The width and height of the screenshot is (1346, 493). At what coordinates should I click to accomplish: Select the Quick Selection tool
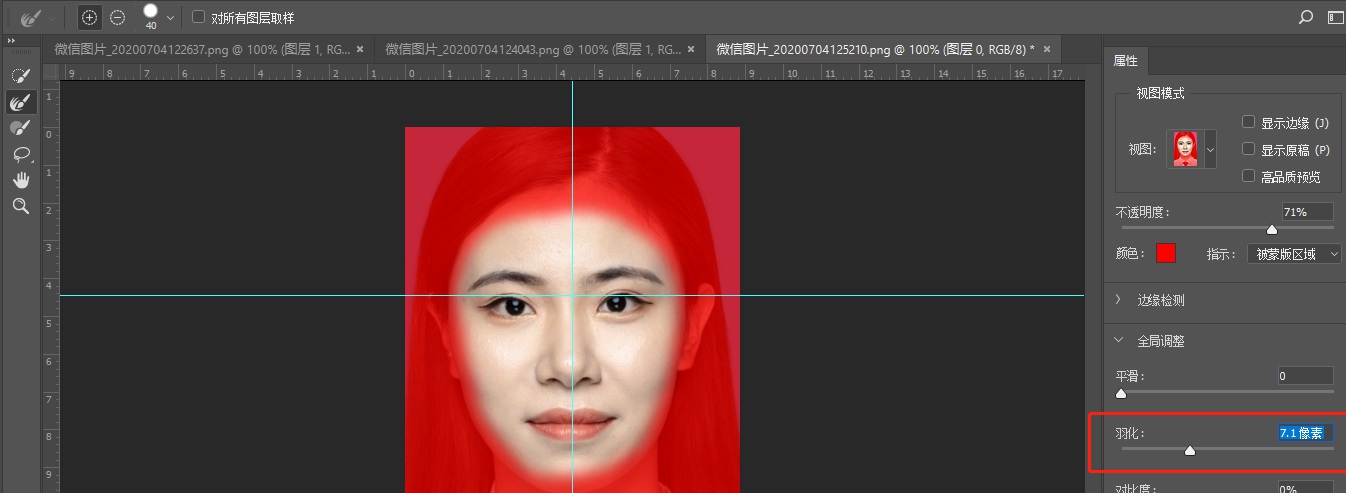pyautogui.click(x=20, y=76)
